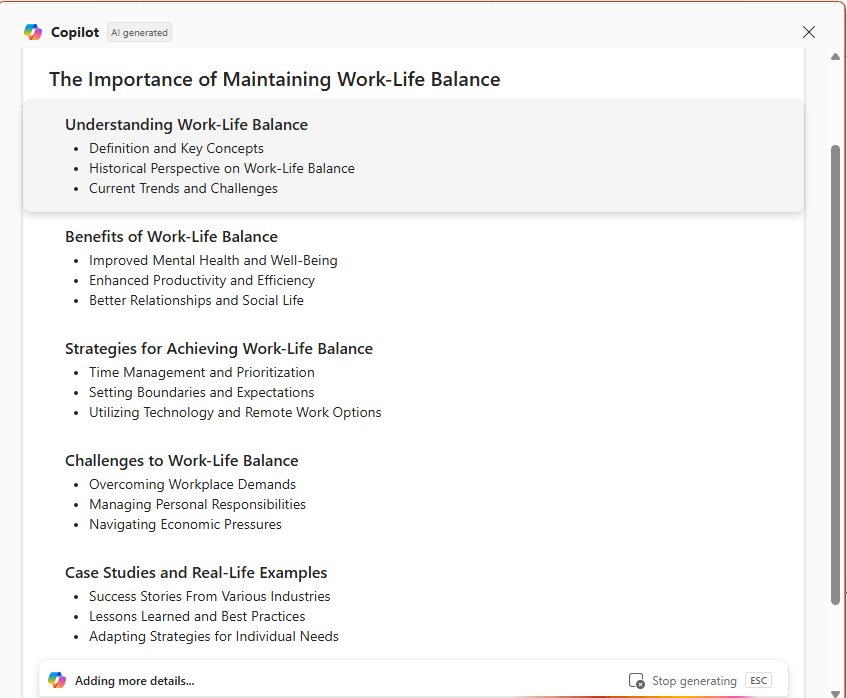Dismiss the Copilot draft with the X

coord(808,32)
